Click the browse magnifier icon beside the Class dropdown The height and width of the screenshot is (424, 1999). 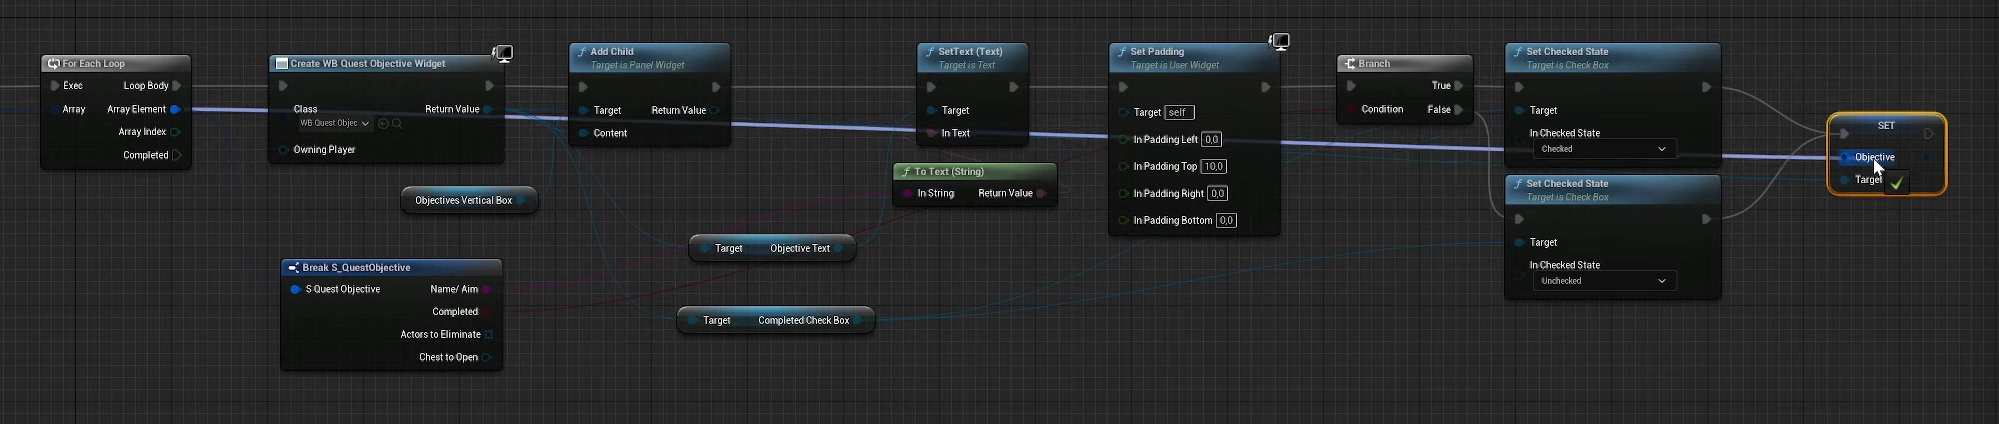397,124
